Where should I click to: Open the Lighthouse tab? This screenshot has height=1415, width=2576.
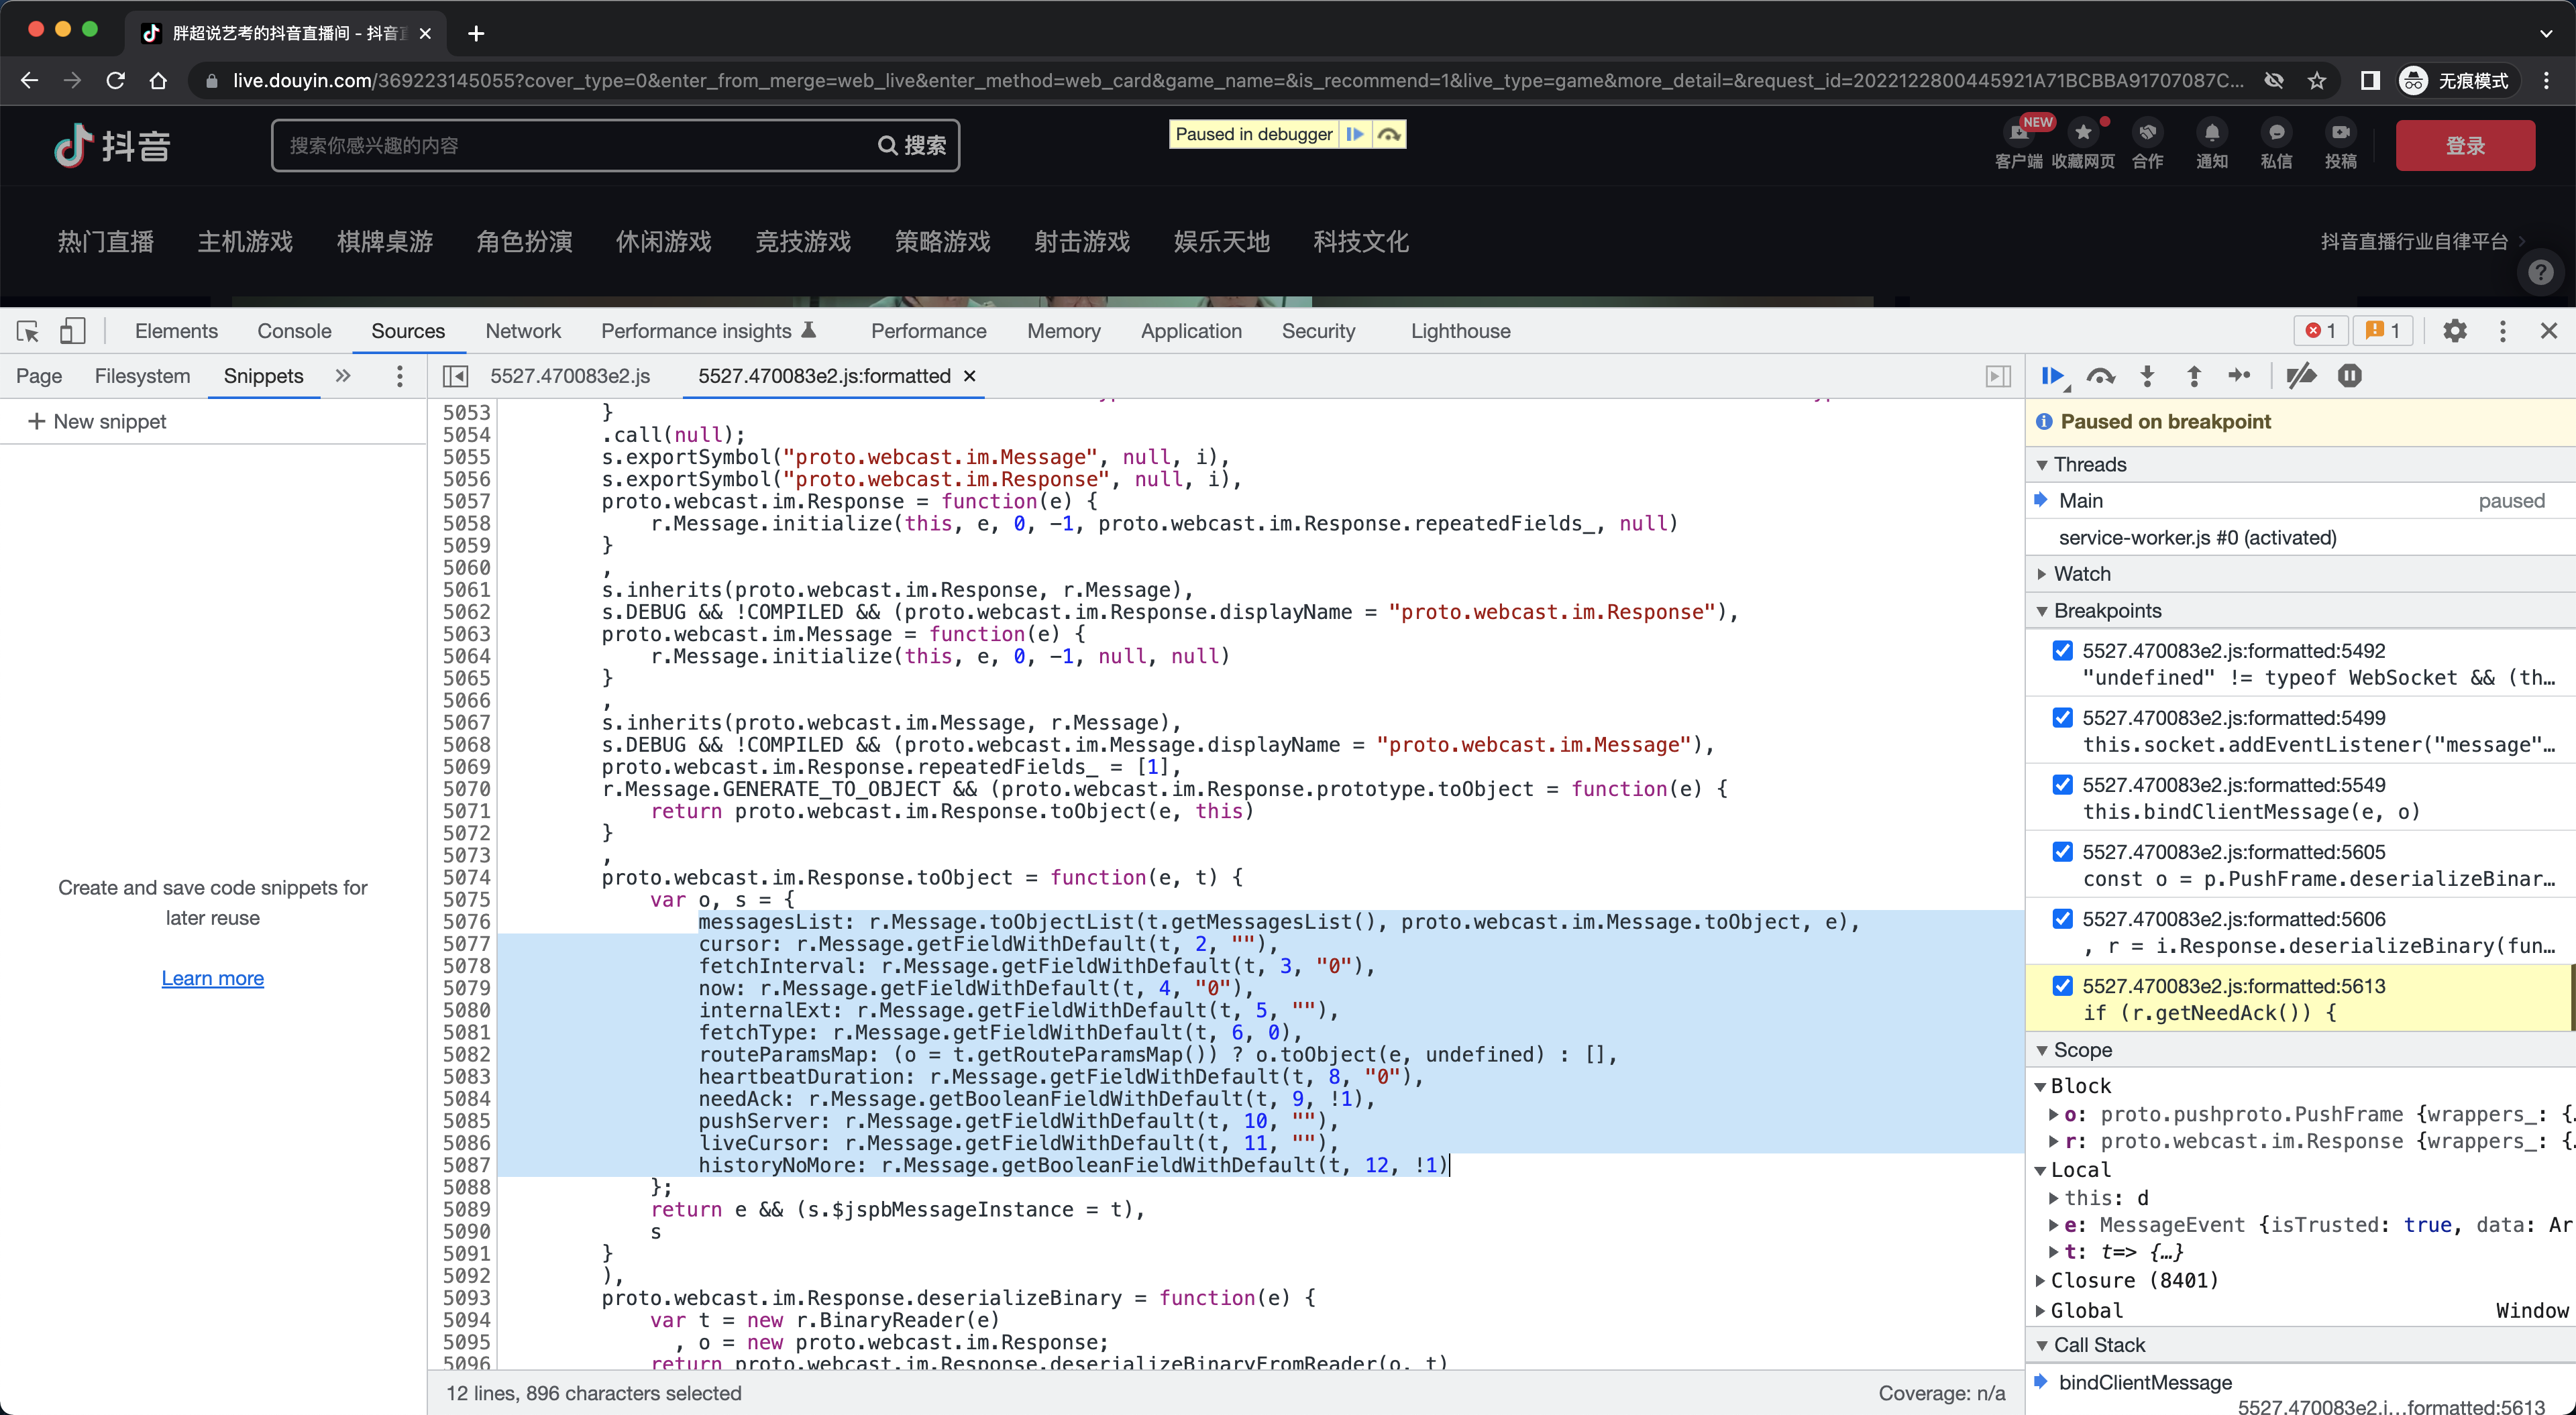pyautogui.click(x=1460, y=331)
